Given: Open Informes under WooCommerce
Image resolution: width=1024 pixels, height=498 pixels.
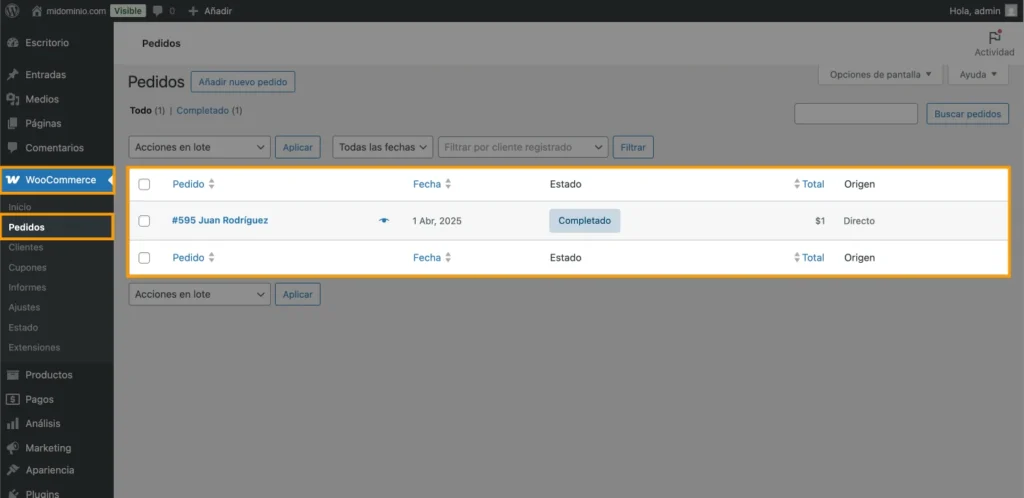Looking at the screenshot, I should coord(27,287).
